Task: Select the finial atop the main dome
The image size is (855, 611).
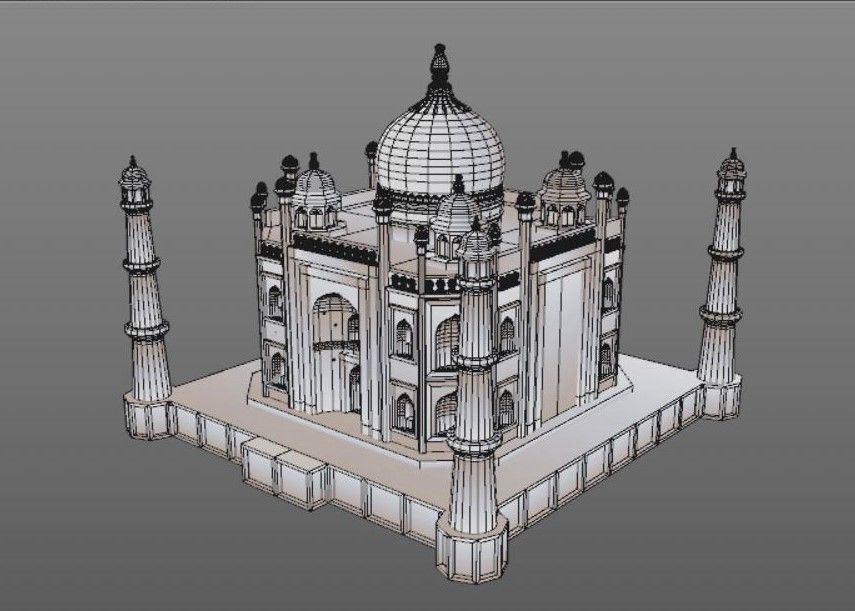Action: pyautogui.click(x=439, y=66)
